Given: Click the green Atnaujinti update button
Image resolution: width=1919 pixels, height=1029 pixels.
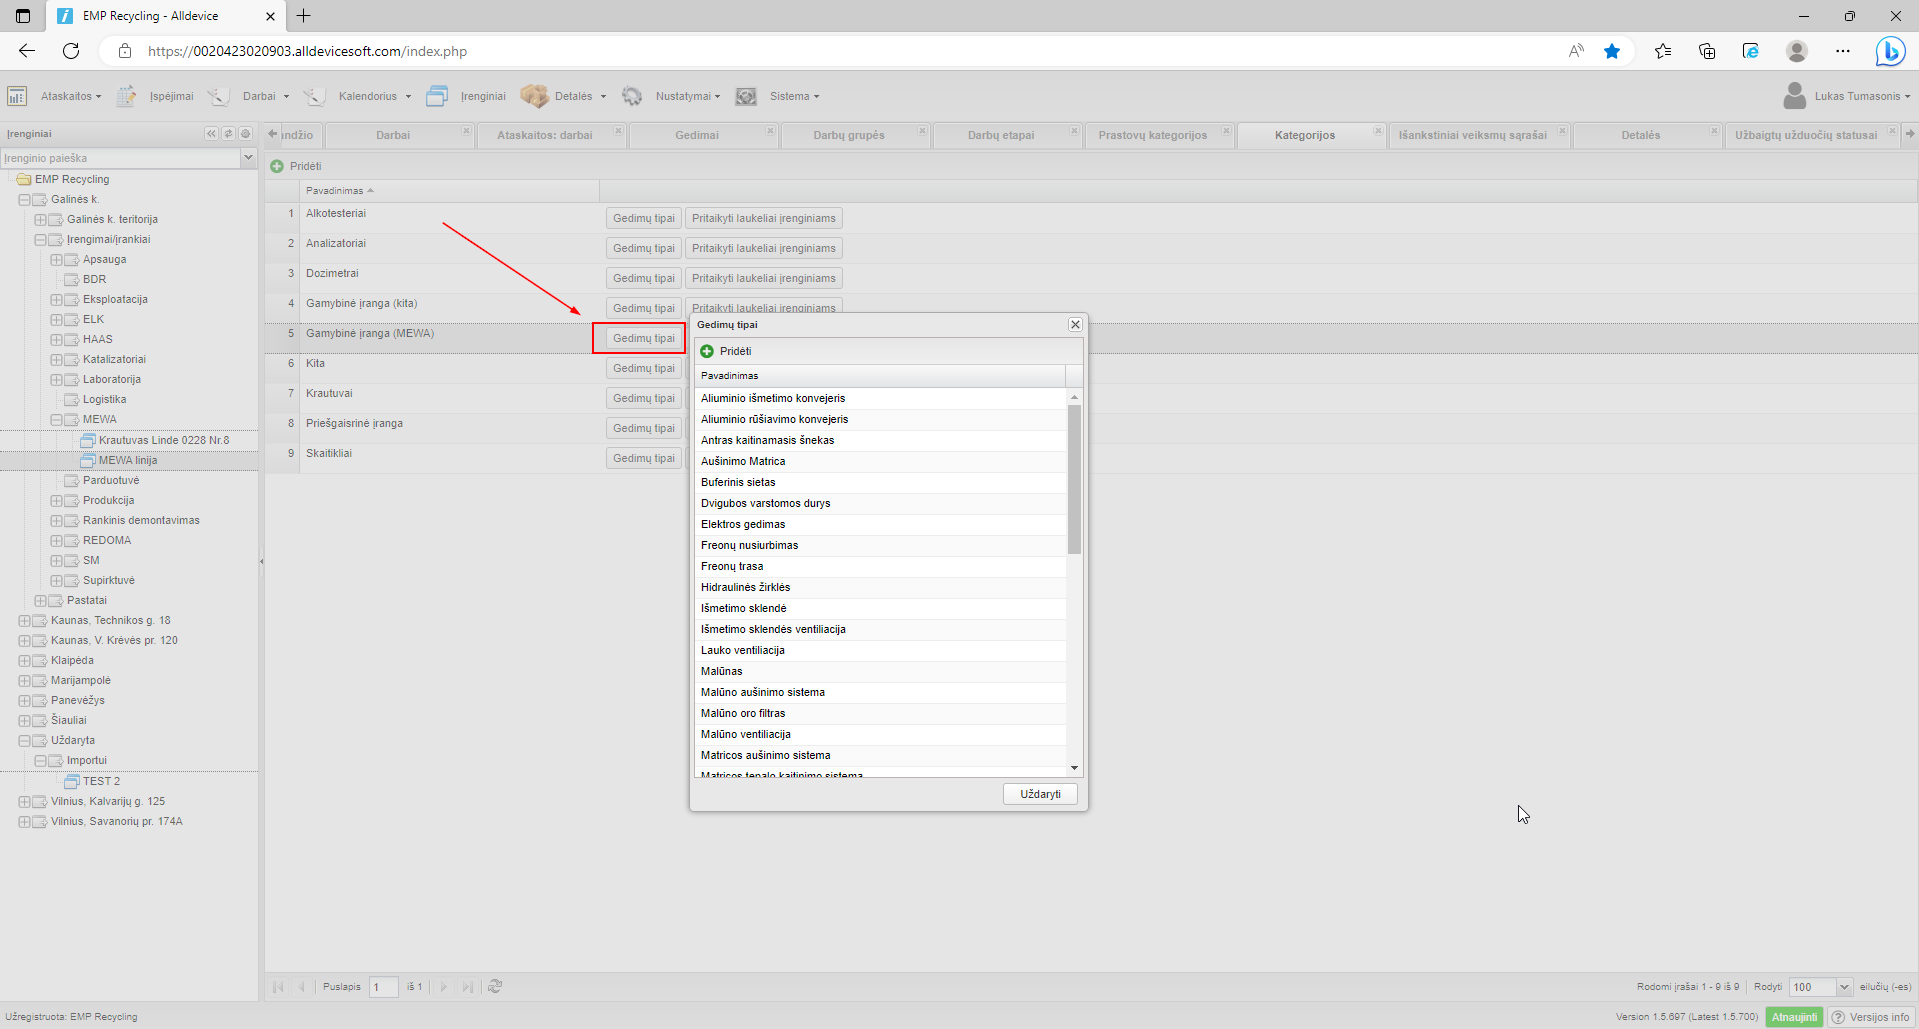Looking at the screenshot, I should 1794,1017.
